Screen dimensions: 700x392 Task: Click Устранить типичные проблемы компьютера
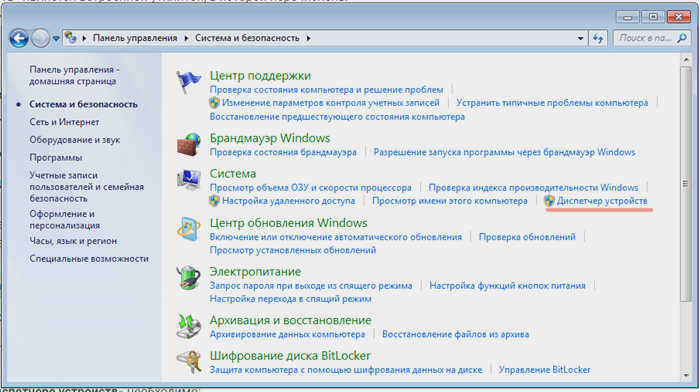tap(552, 103)
